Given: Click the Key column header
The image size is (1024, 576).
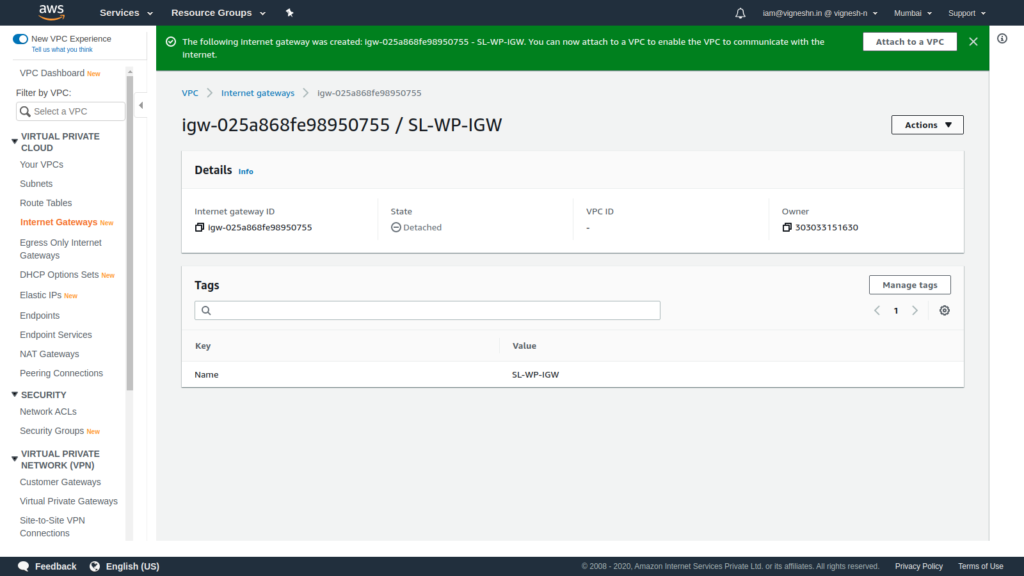Looking at the screenshot, I should pos(203,346).
